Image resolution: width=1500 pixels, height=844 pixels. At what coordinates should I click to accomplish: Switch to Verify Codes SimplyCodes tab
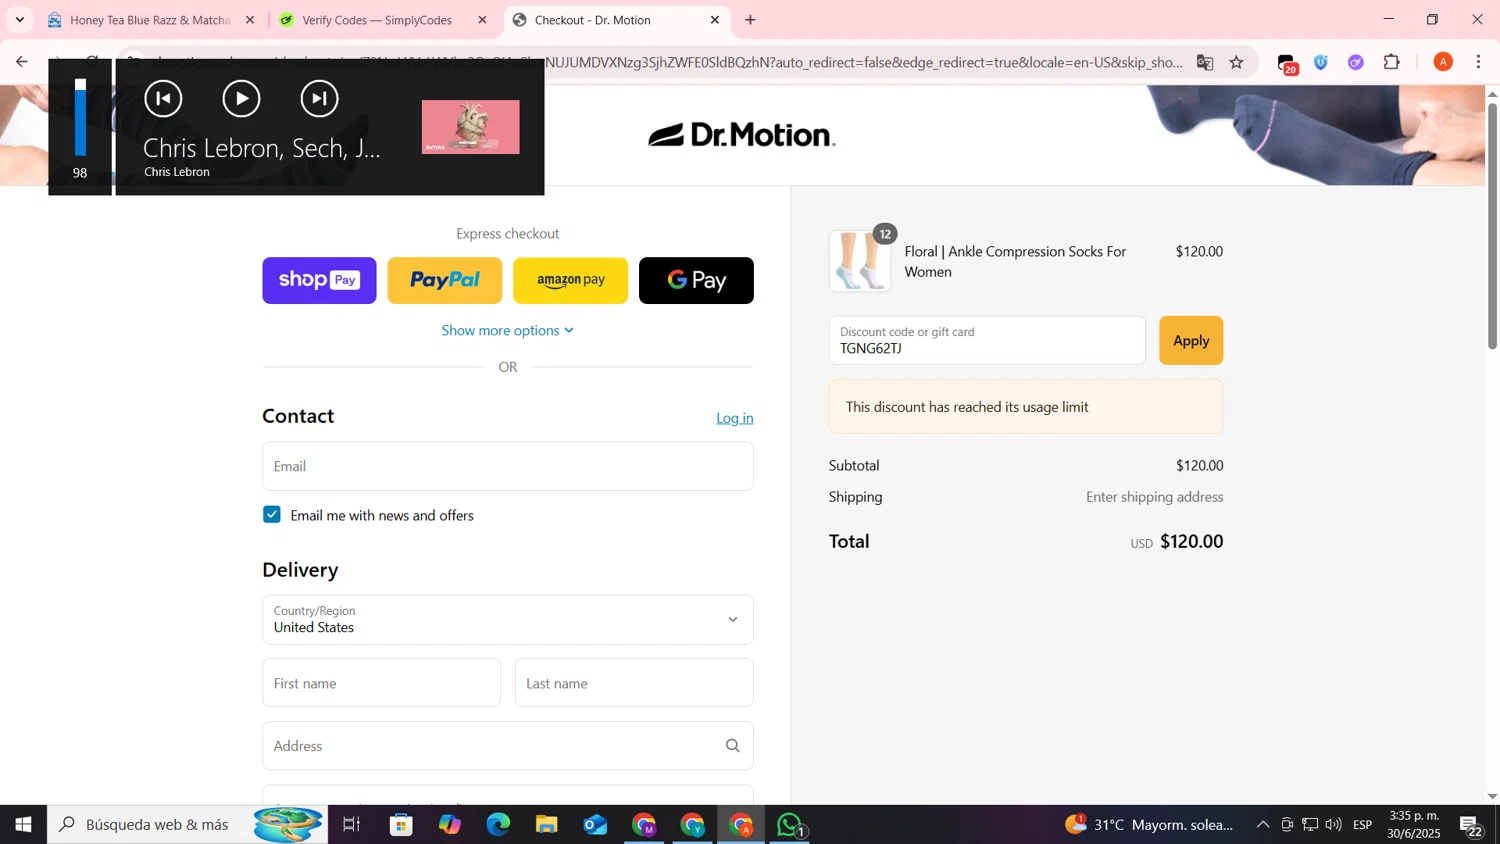377,20
